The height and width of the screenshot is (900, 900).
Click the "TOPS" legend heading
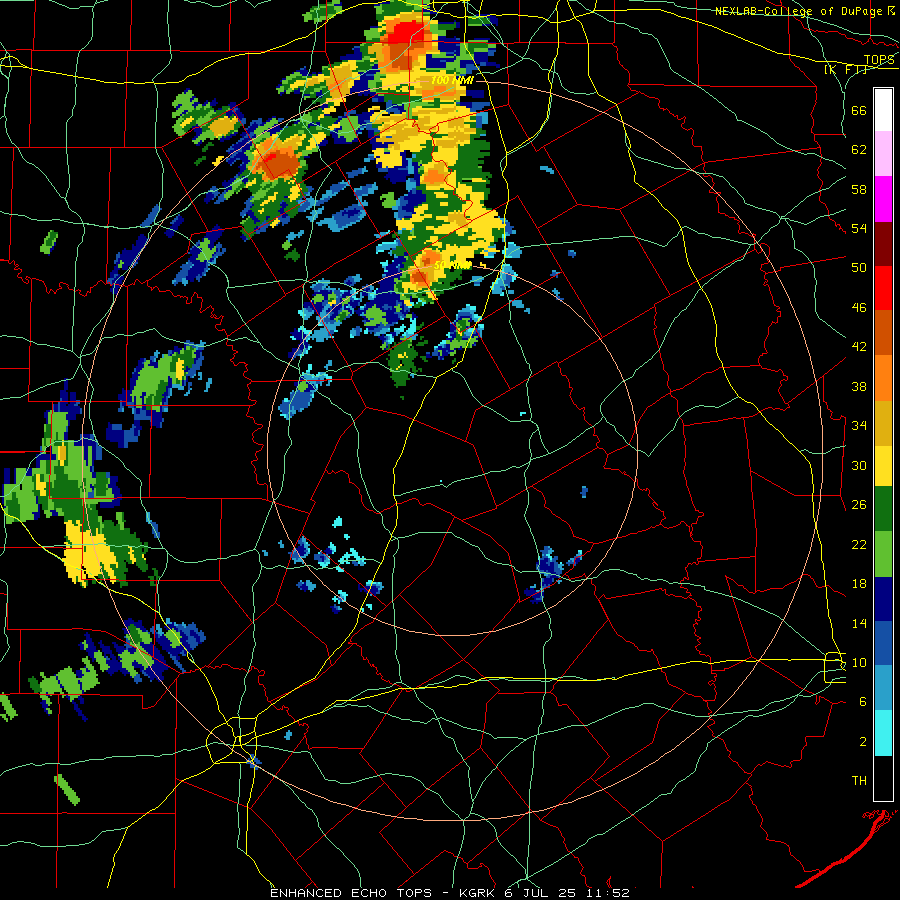[x=879, y=59]
